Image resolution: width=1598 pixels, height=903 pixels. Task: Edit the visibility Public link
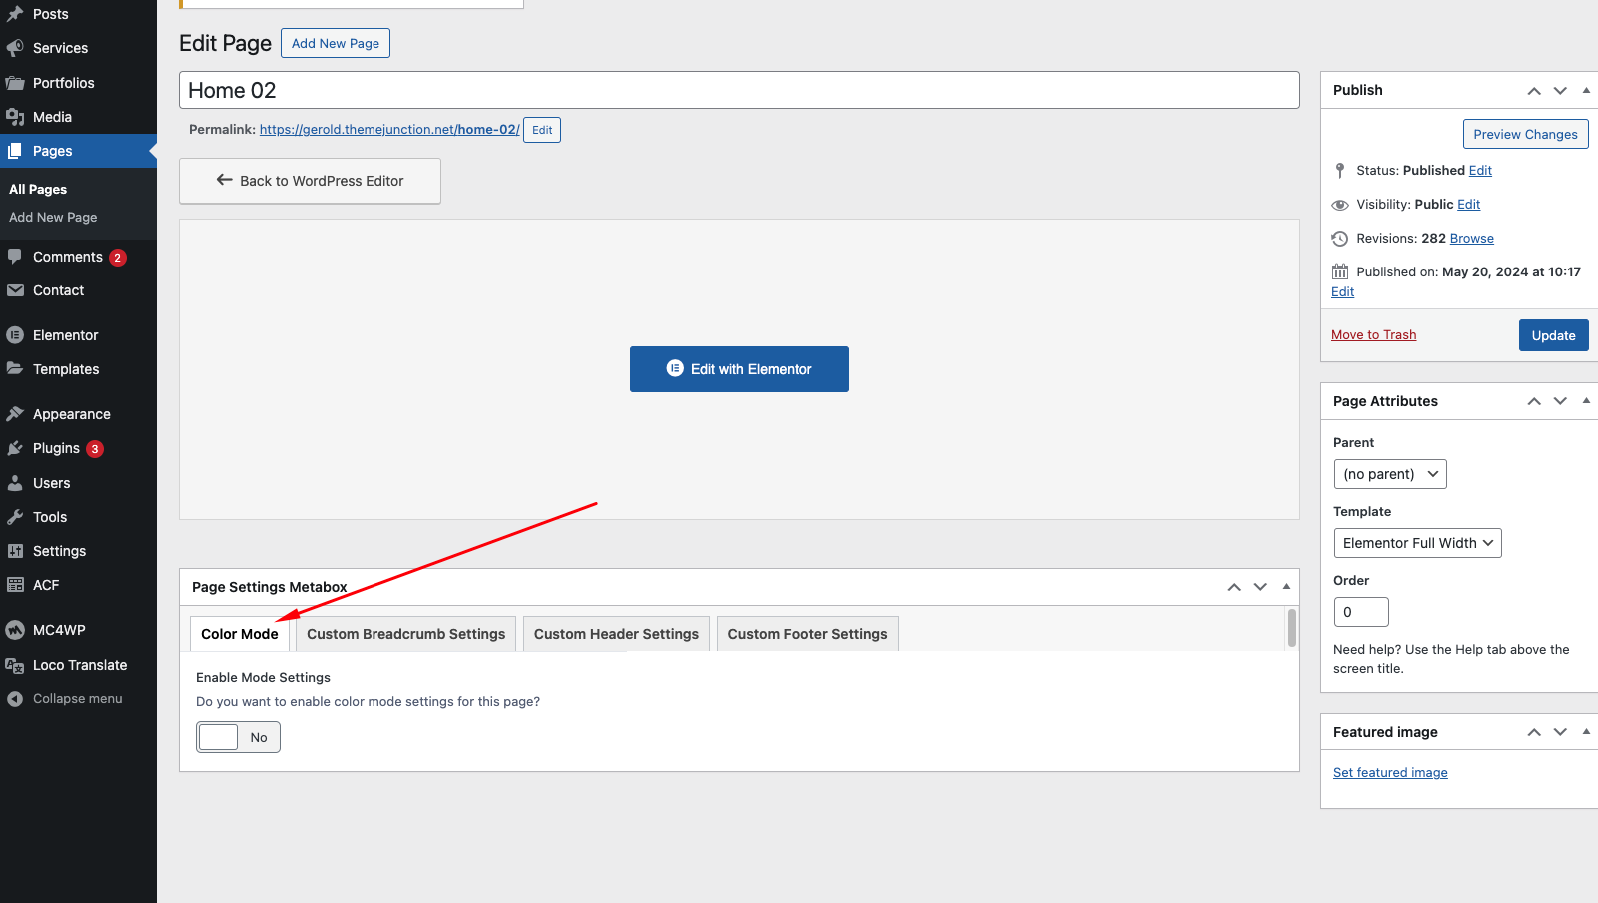point(1468,205)
